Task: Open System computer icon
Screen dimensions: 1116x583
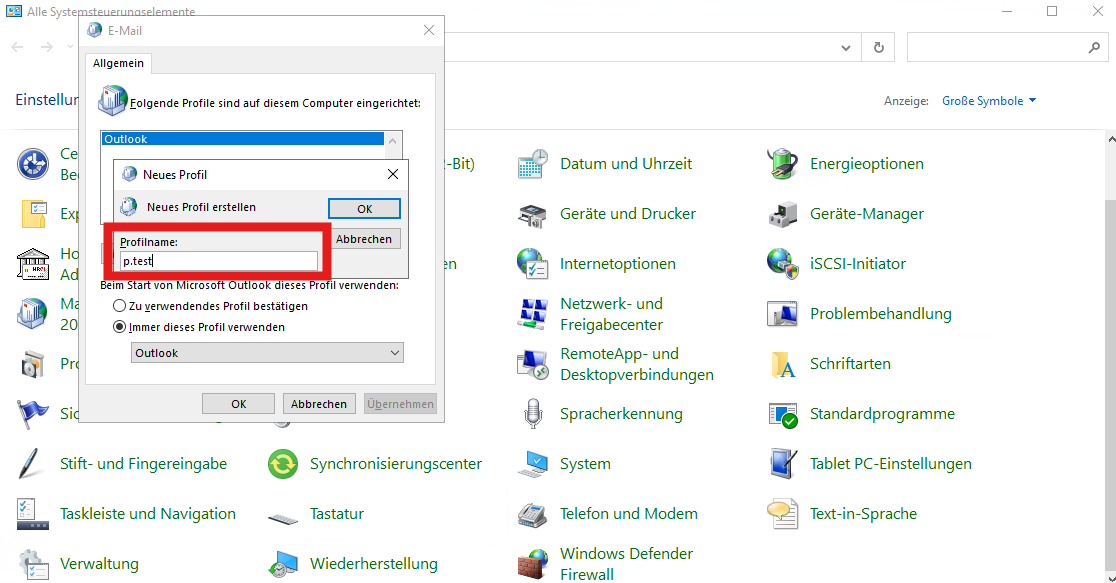Action: tap(532, 464)
